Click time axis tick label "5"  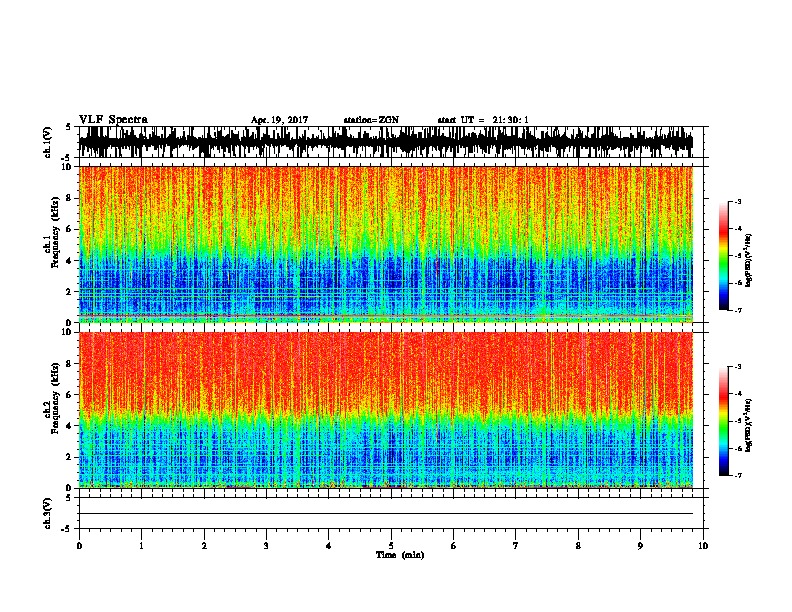(391, 546)
